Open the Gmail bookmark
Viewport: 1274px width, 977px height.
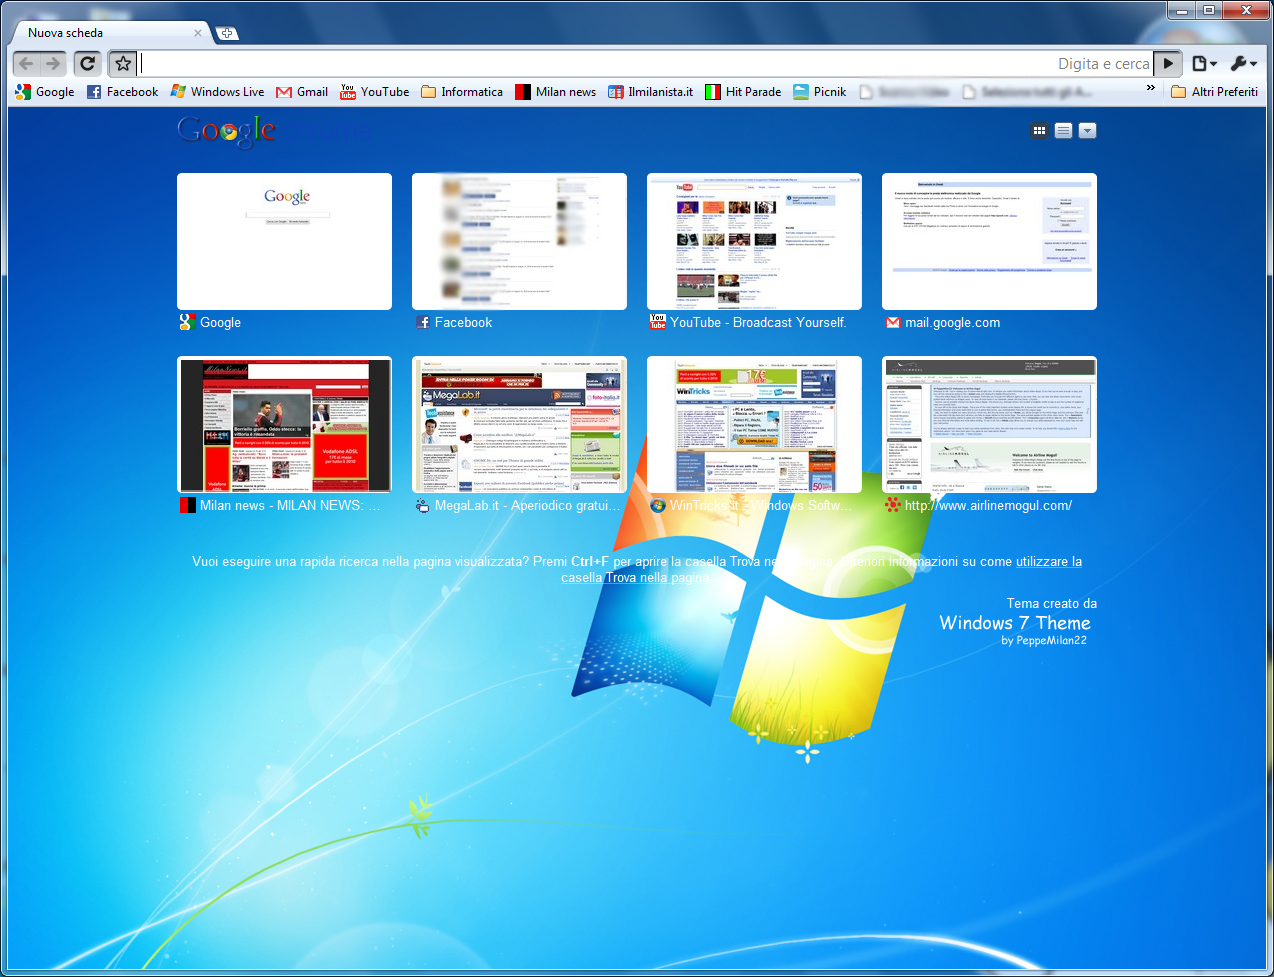pyautogui.click(x=302, y=92)
